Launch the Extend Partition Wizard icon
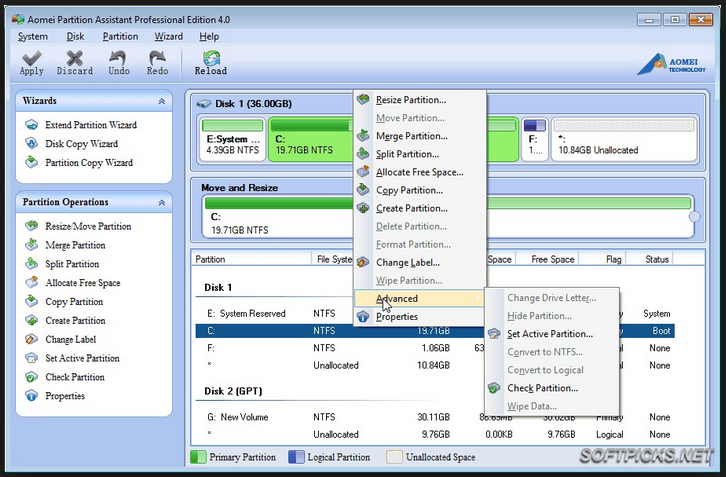 click(31, 125)
